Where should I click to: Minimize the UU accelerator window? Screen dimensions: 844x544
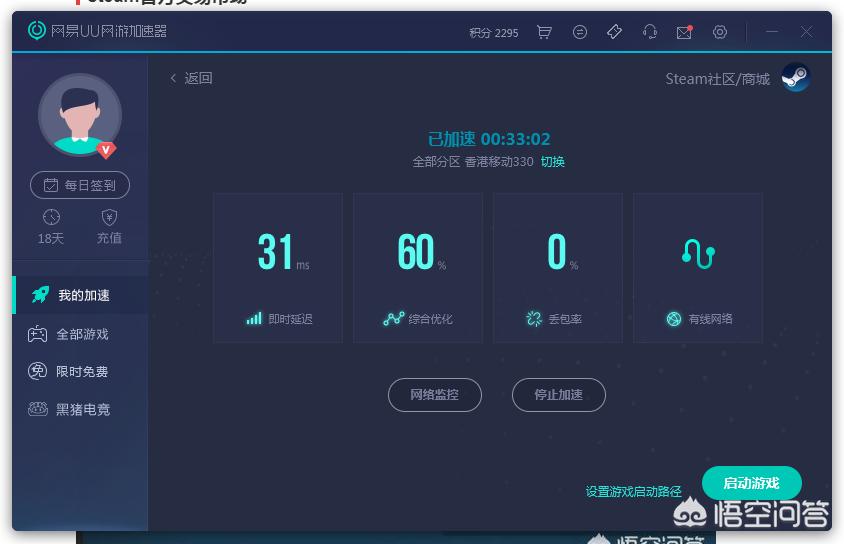772,32
